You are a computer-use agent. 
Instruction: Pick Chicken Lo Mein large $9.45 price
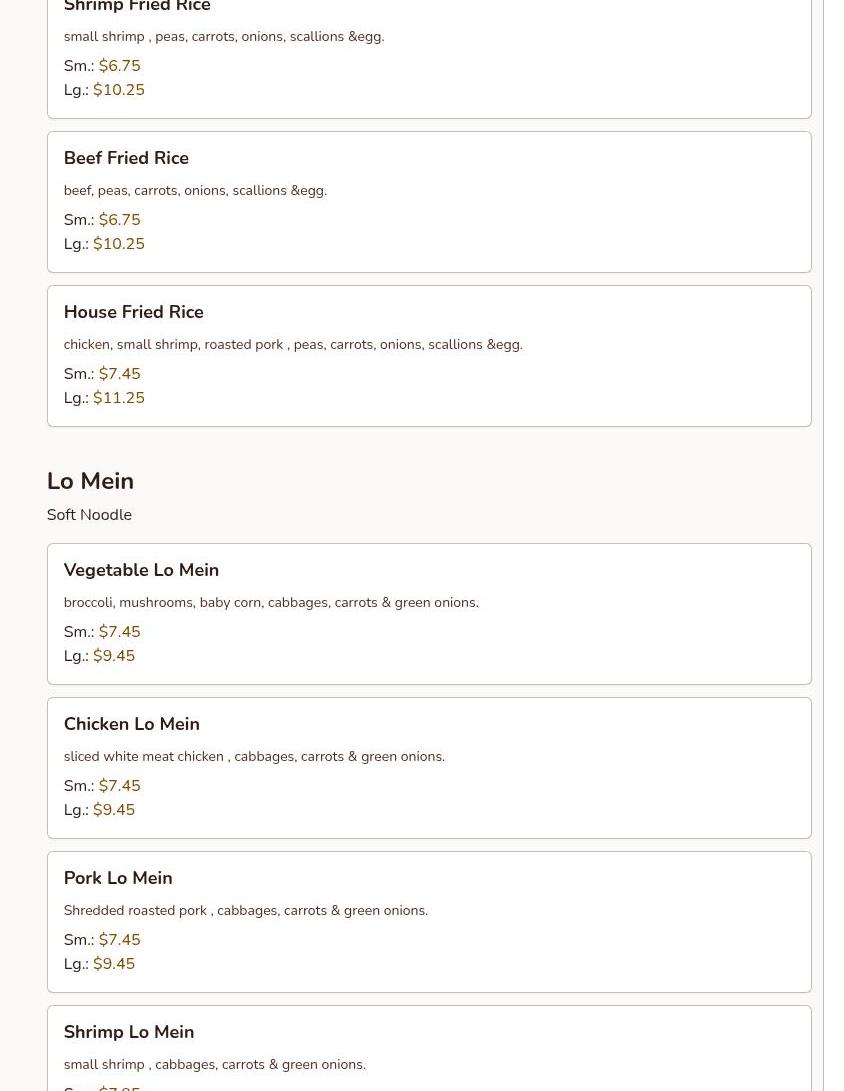113,810
